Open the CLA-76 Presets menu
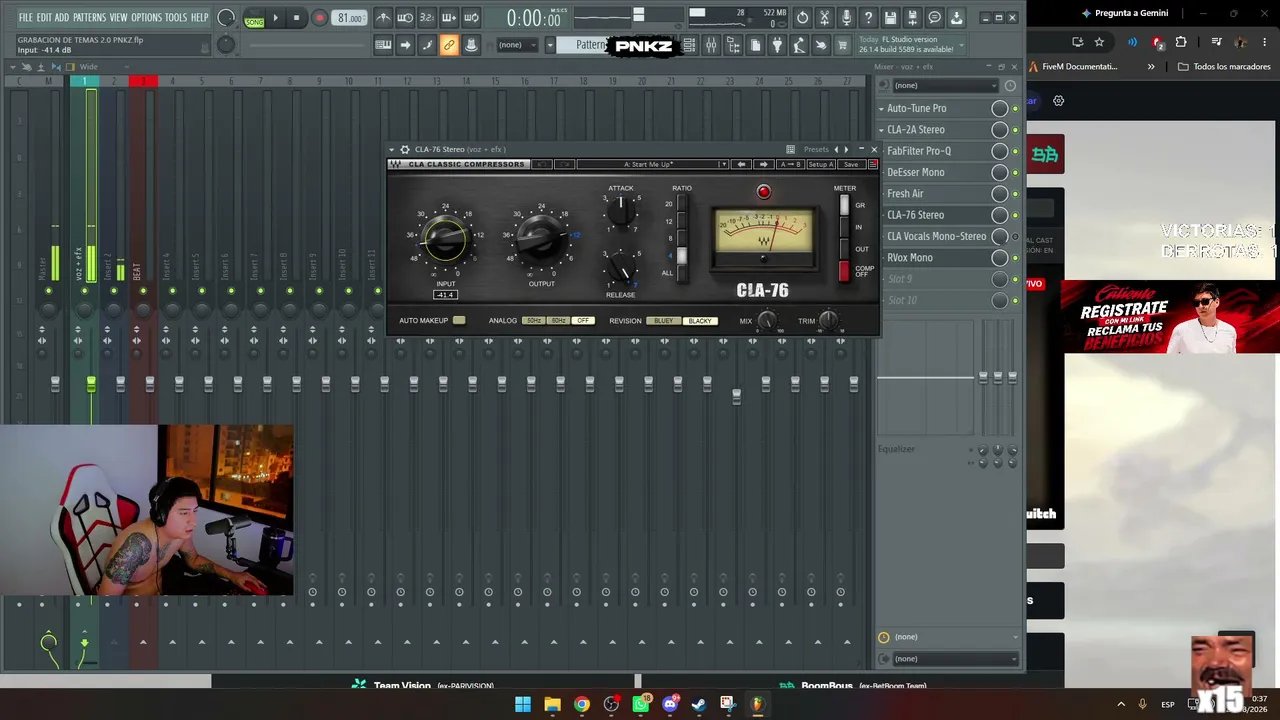The width and height of the screenshot is (1280, 720). click(816, 150)
